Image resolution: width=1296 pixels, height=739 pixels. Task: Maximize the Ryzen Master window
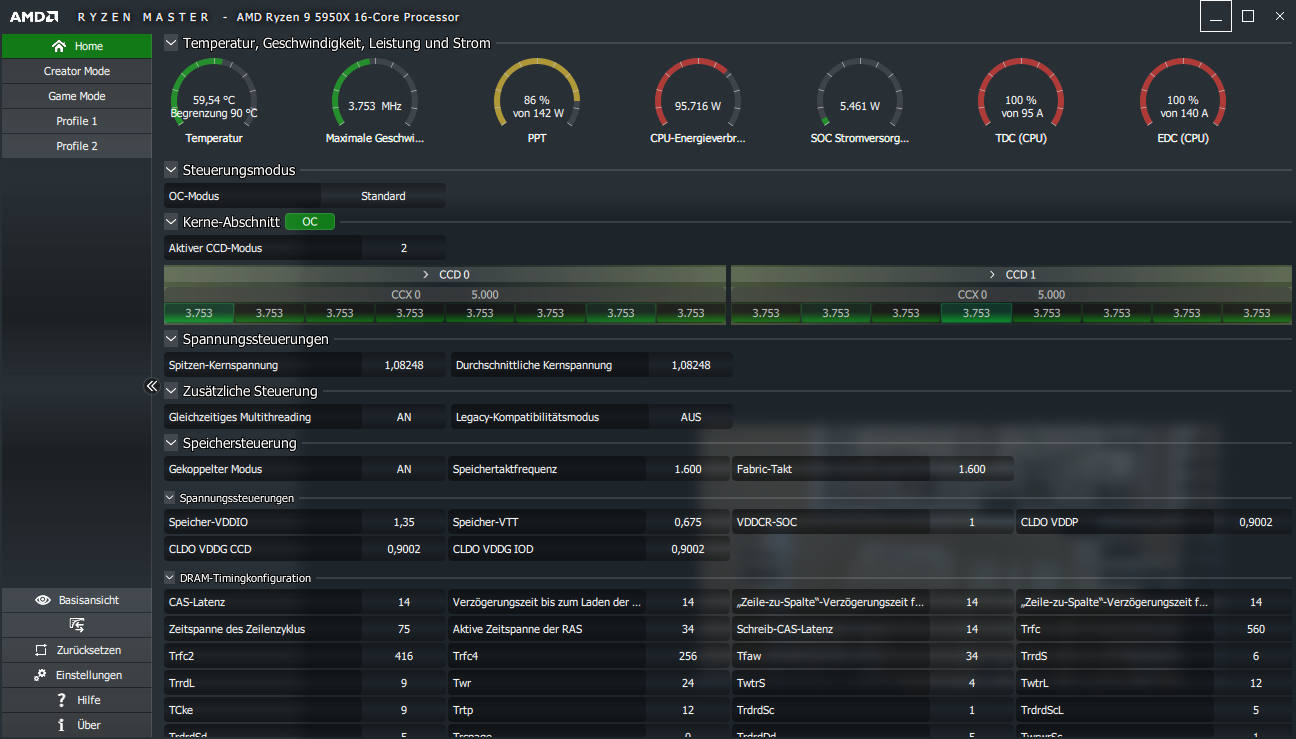click(1248, 16)
